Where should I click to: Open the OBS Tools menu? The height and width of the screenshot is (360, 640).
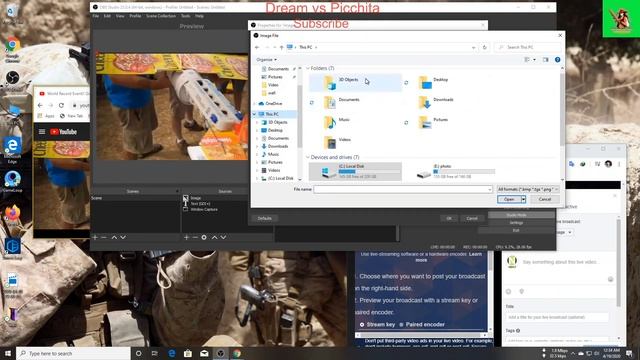pos(185,16)
